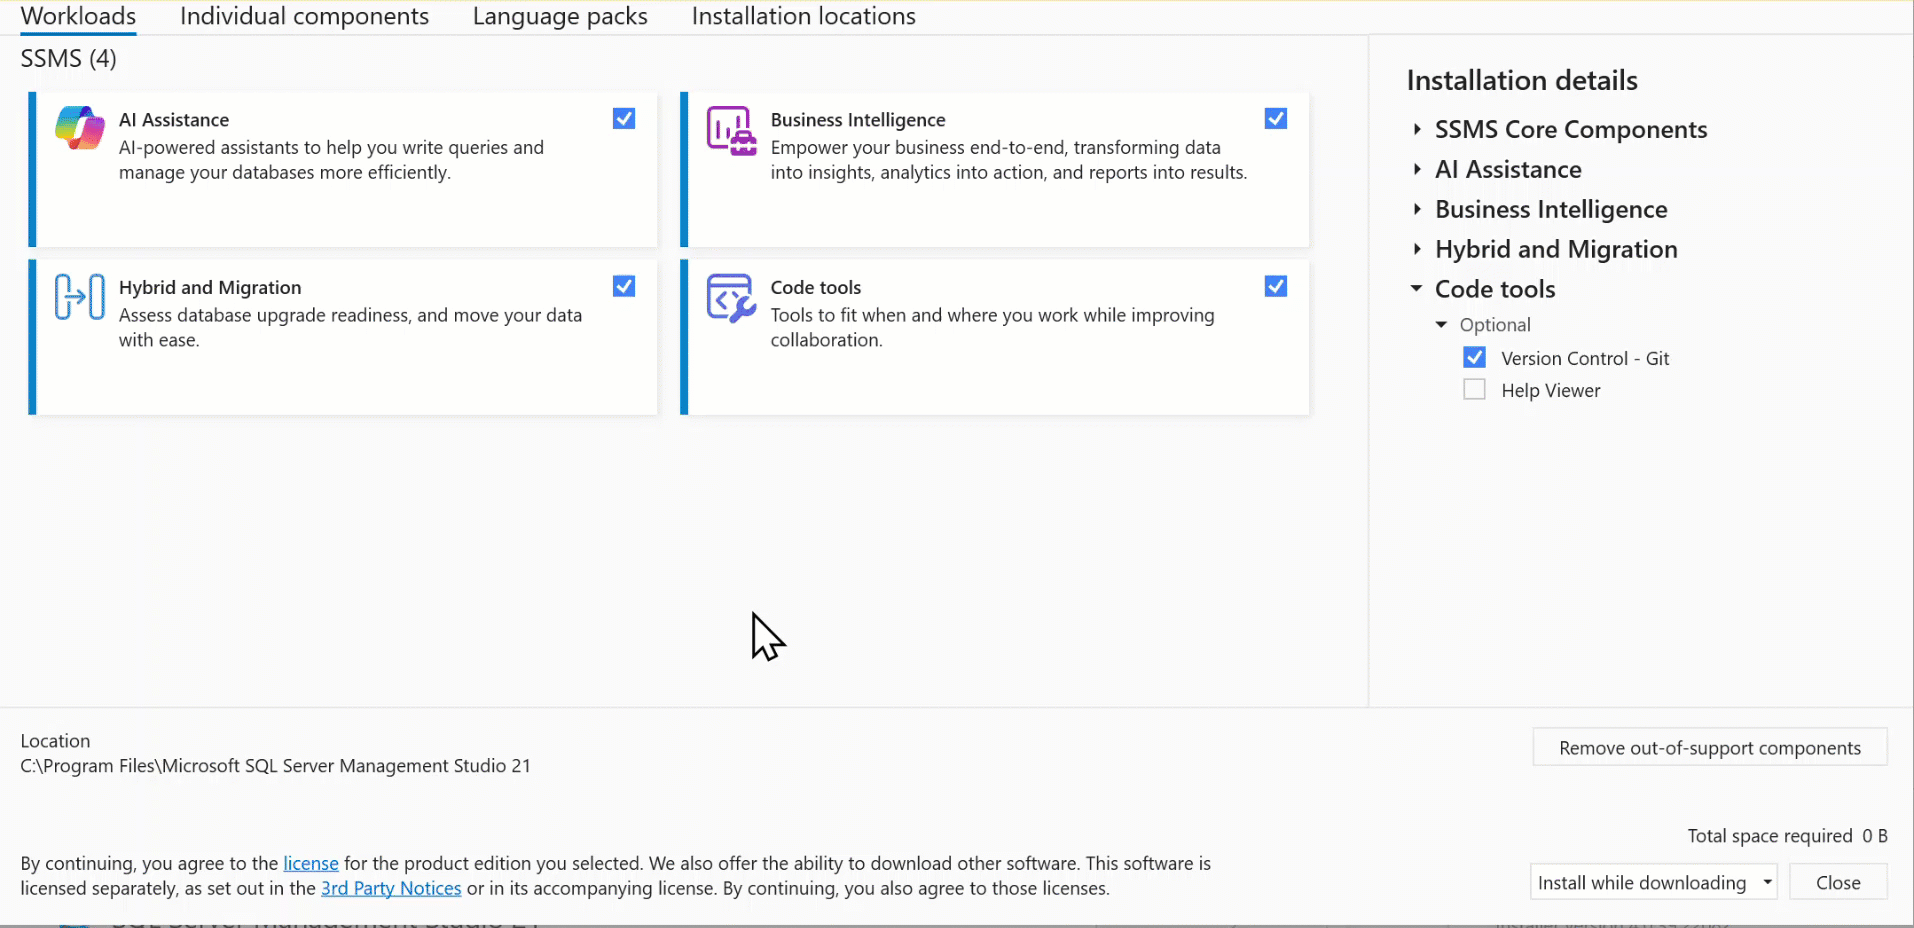Viewport: 1914px width, 928px height.
Task: Click the AI Assistance Copilot icon
Action: 78,128
